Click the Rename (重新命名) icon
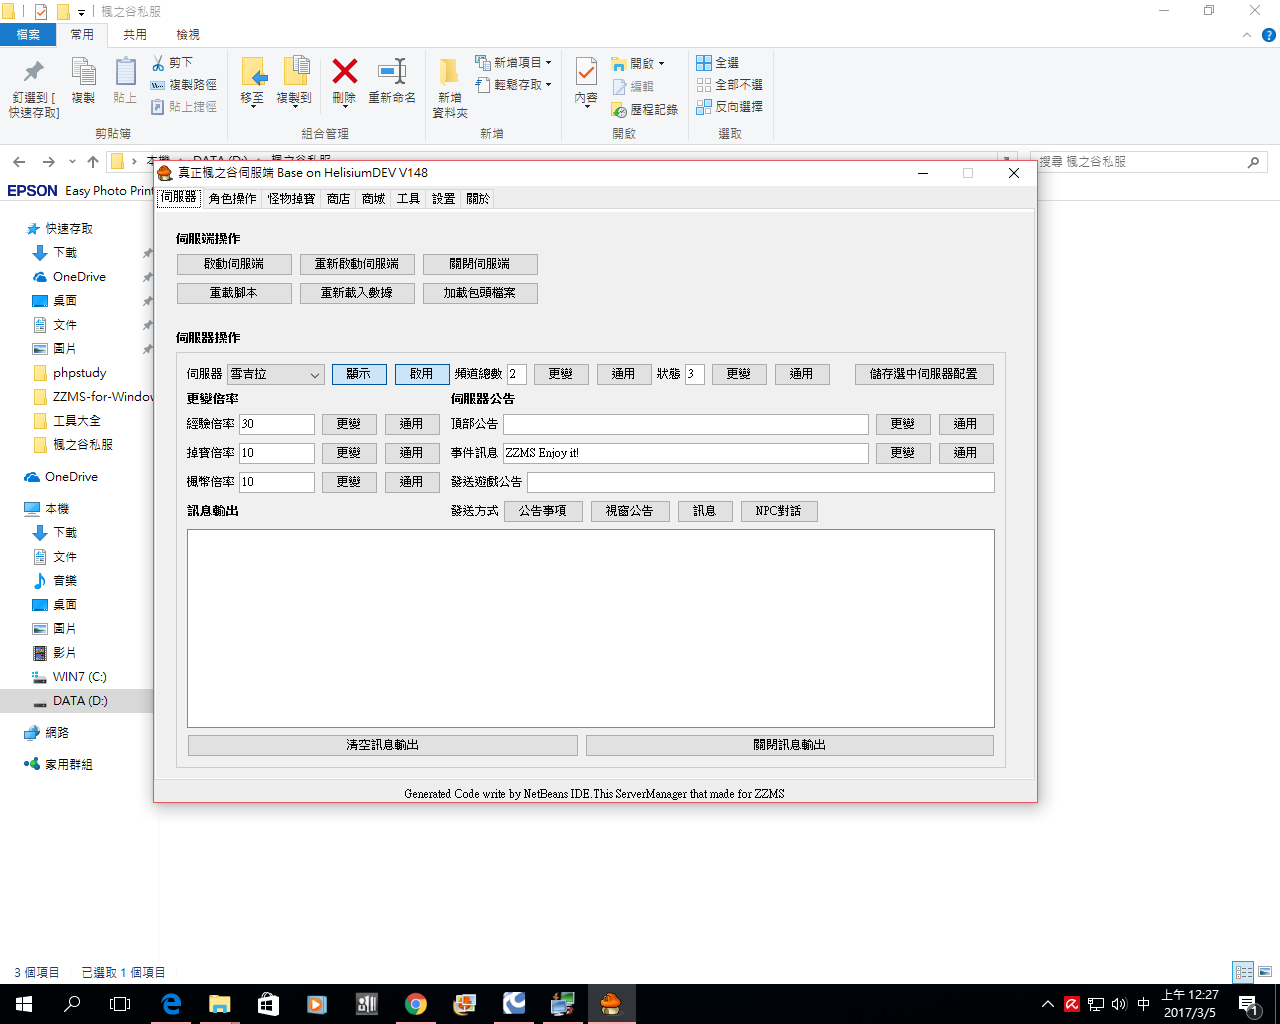The image size is (1280, 1024). coord(392,71)
